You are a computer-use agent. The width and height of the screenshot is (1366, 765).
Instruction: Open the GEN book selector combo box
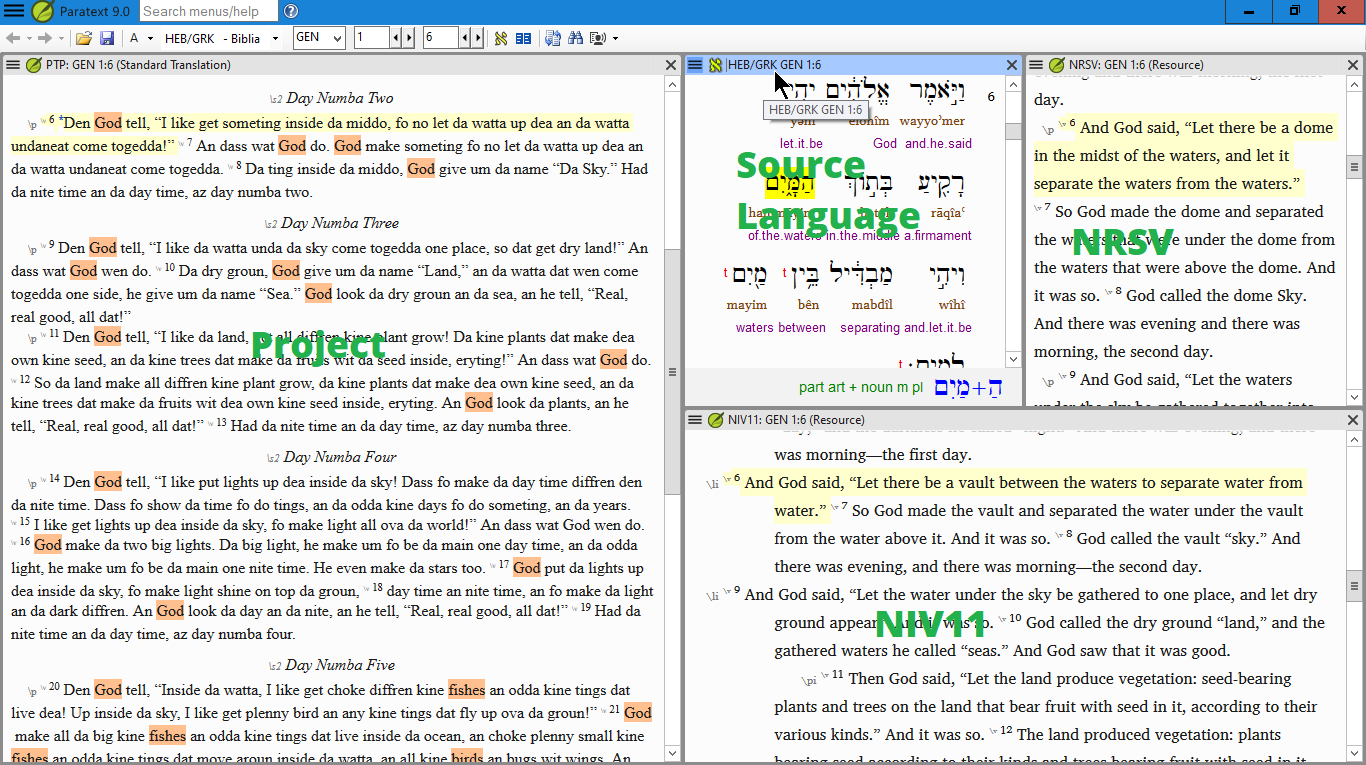(x=319, y=38)
